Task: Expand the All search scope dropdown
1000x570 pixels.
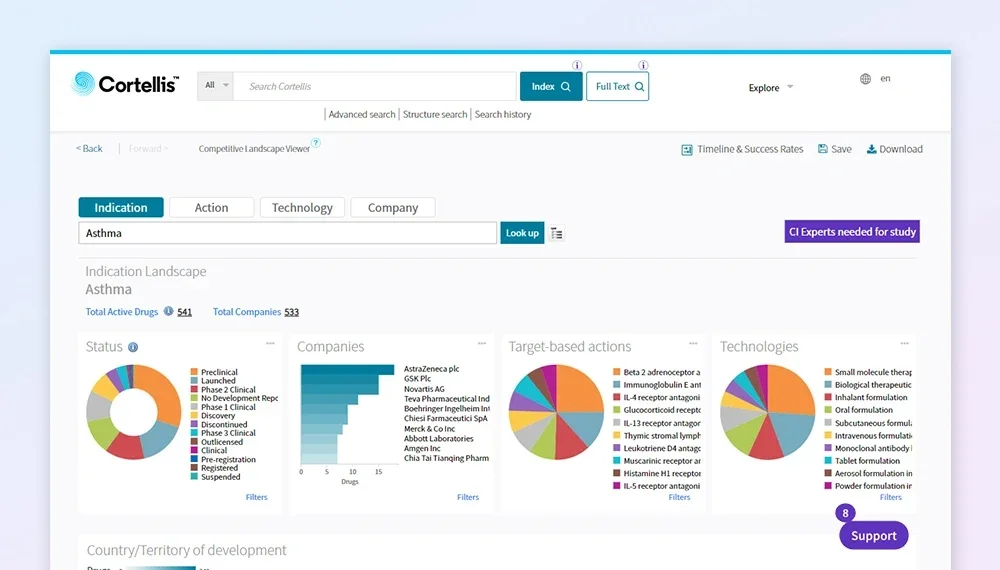Action: 216,86
